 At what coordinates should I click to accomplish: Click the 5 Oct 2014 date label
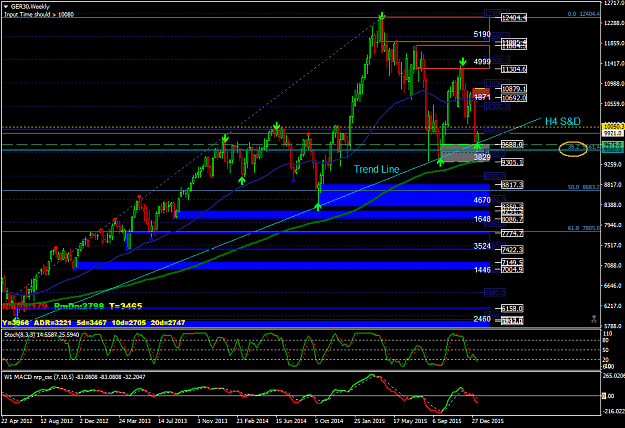point(329,421)
